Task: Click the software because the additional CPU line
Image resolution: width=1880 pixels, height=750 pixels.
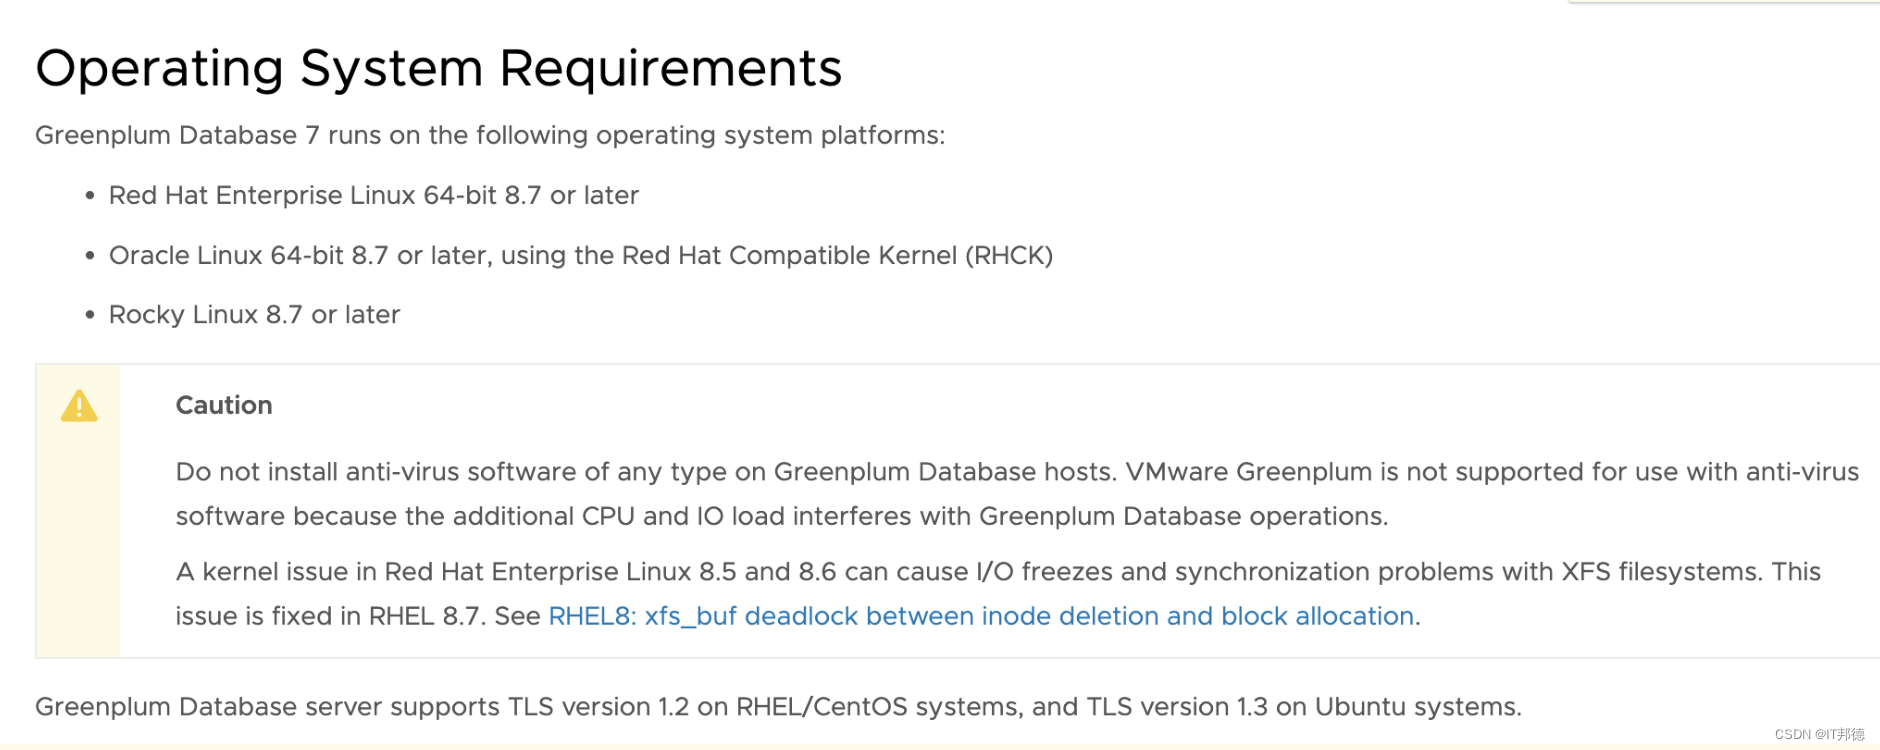Action: 782,516
